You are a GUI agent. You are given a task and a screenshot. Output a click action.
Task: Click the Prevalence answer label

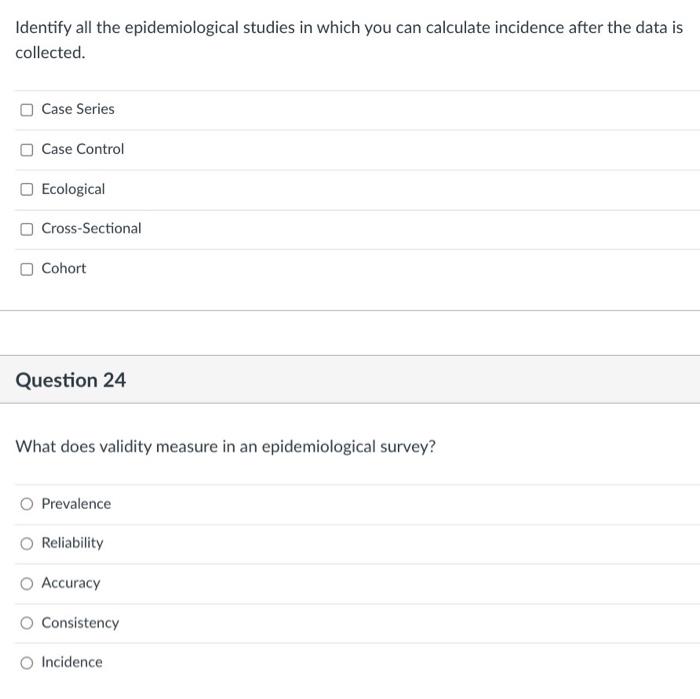[76, 504]
